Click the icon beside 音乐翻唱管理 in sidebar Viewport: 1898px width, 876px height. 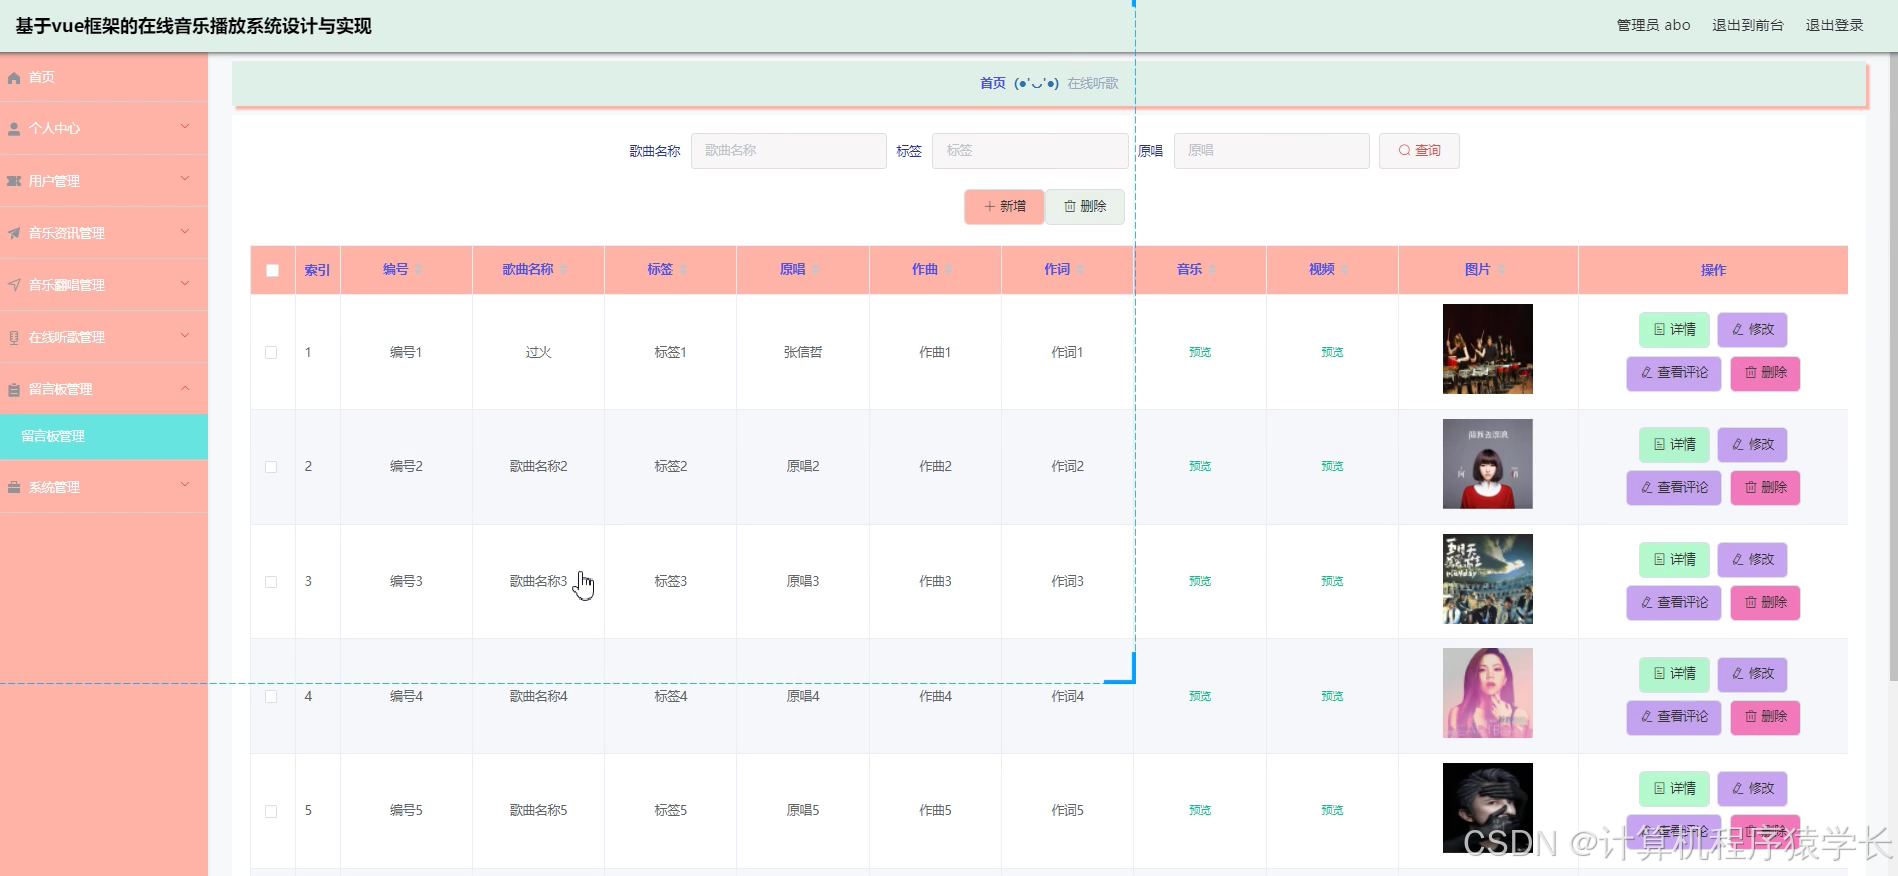[14, 285]
